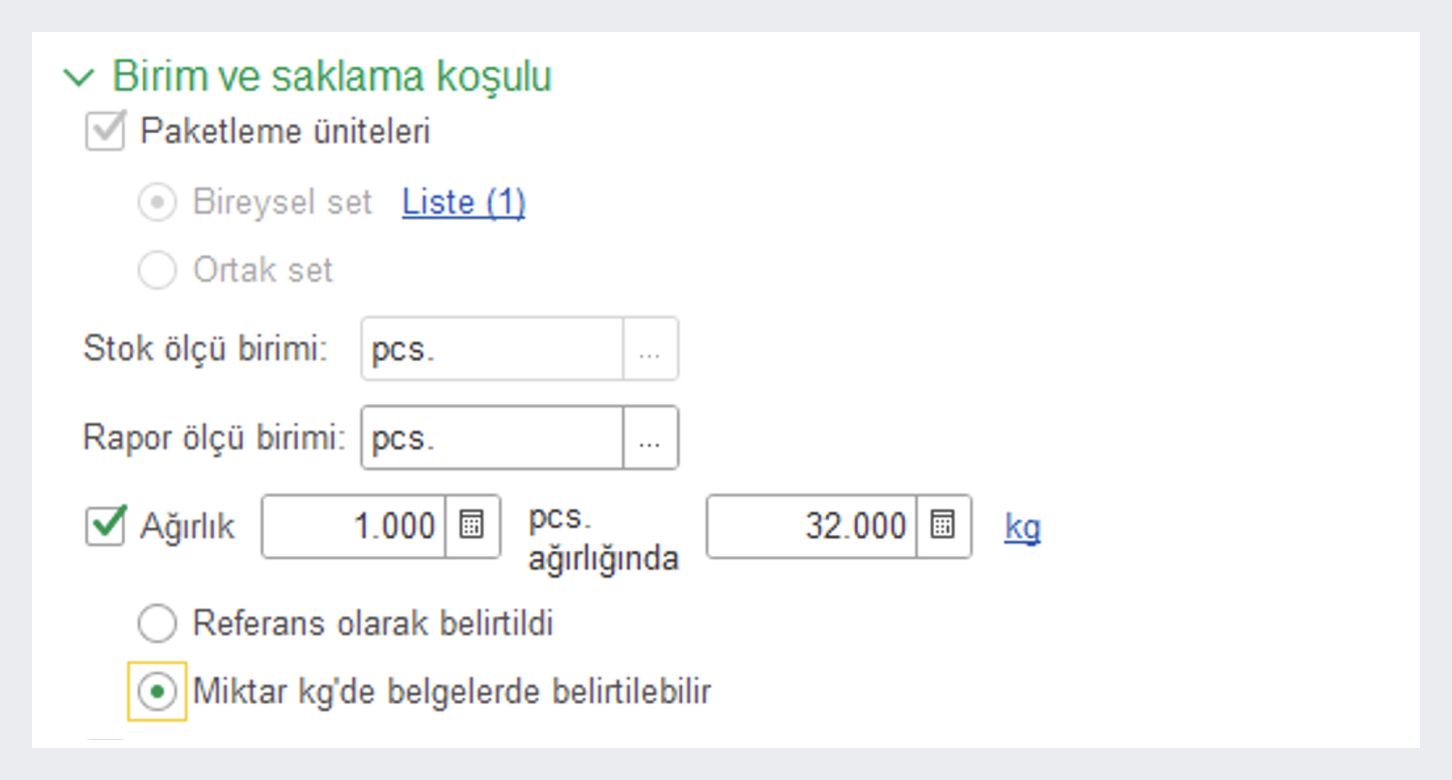This screenshot has width=1452, height=780.
Task: Click the Stok ölçü birimi text field
Action: click(492, 349)
